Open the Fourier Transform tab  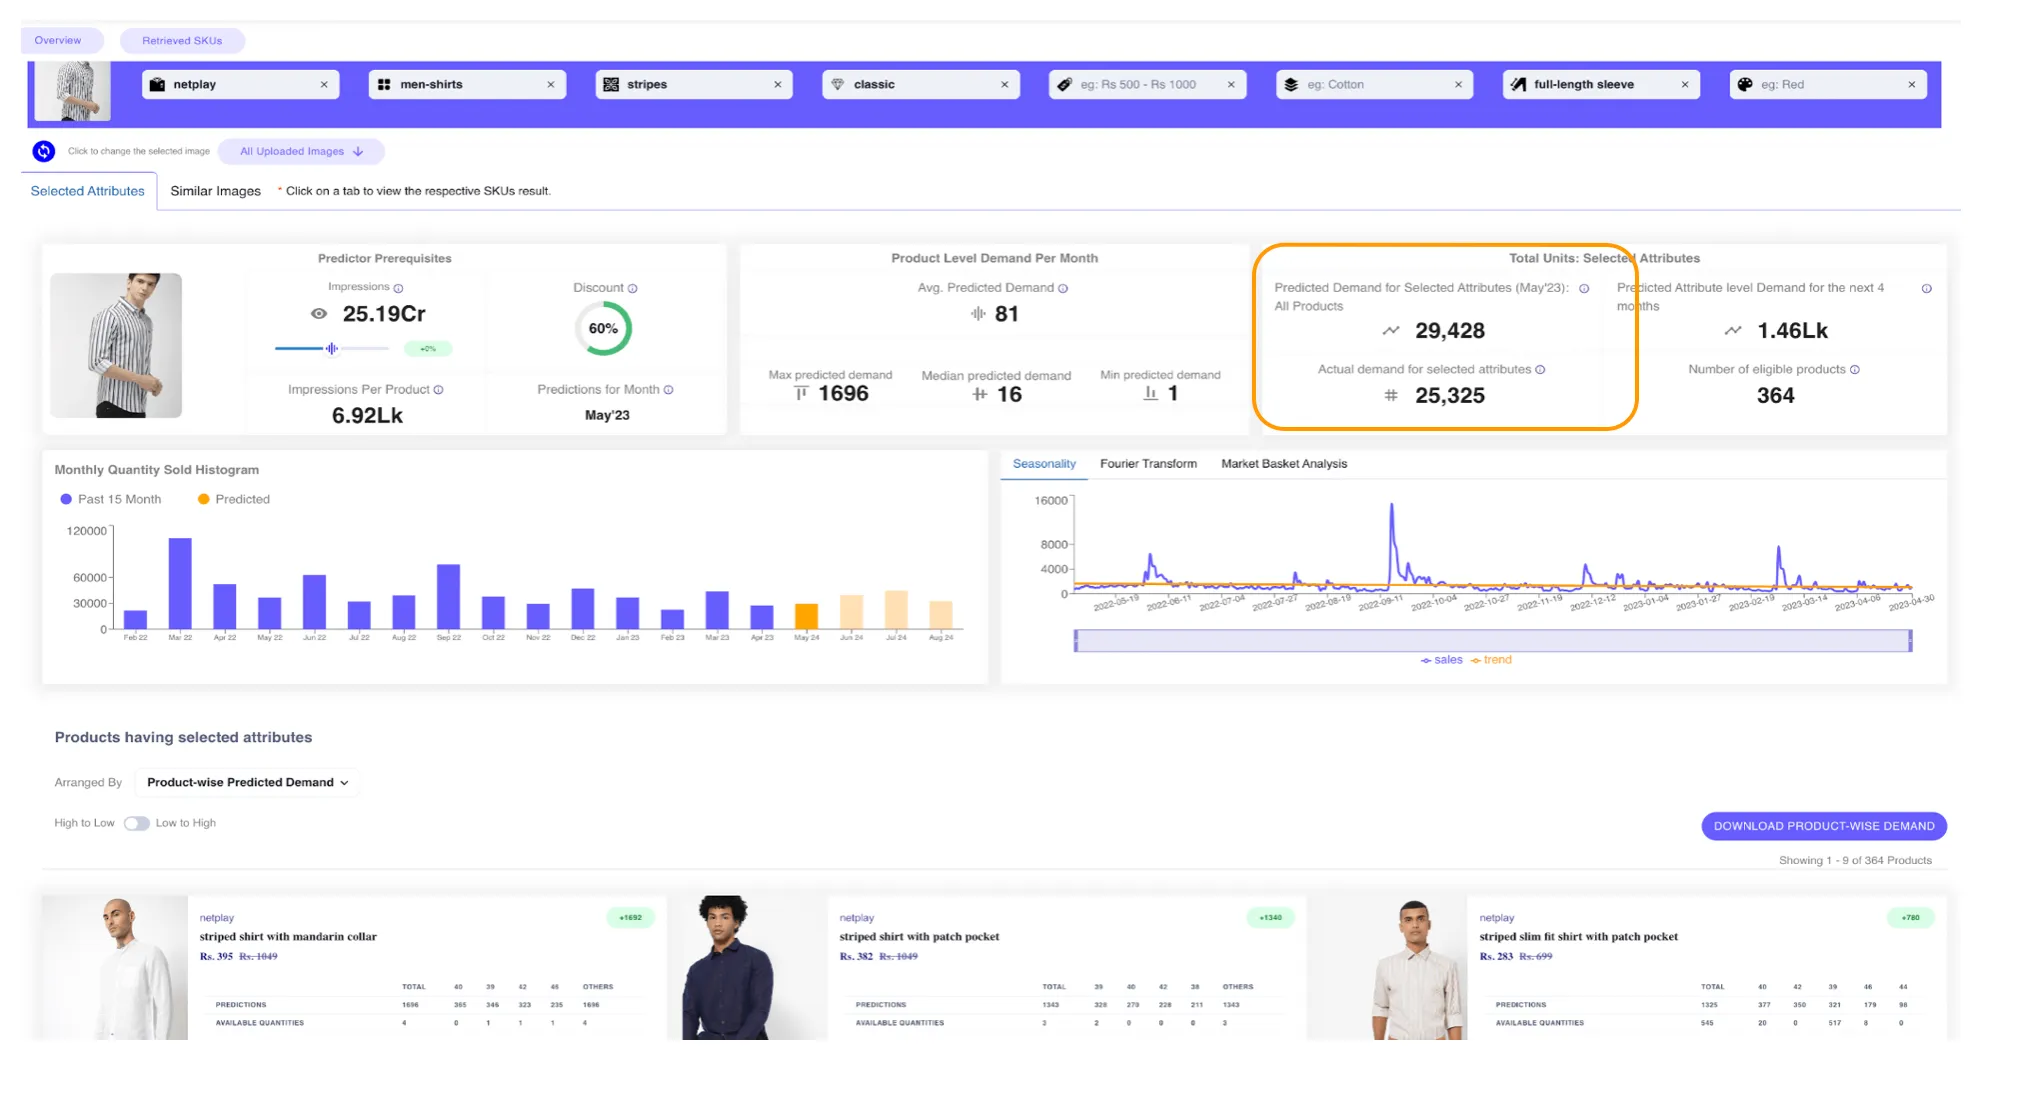pos(1148,464)
